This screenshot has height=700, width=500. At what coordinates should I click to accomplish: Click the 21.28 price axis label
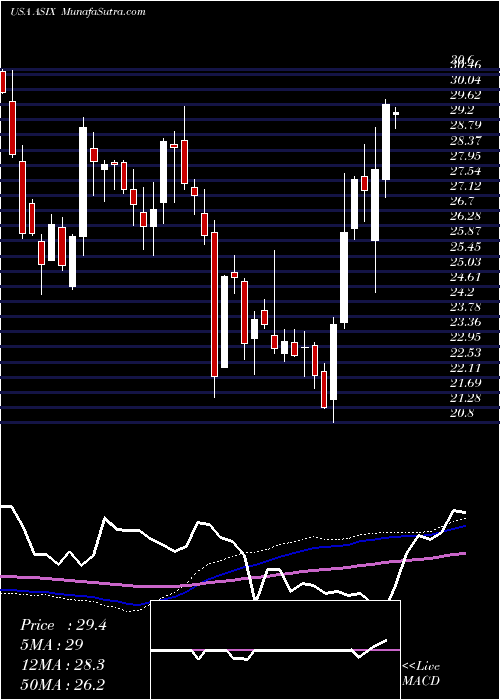point(466,398)
